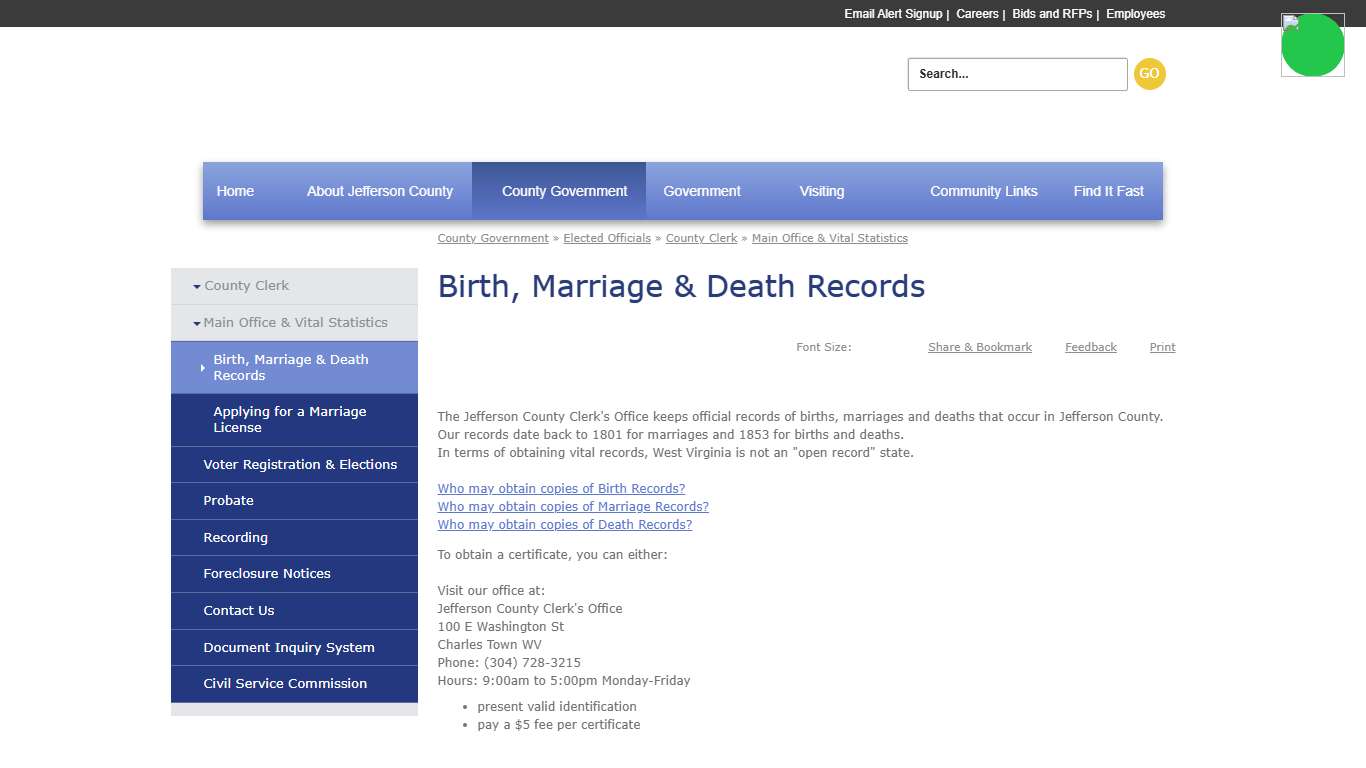This screenshot has width=1366, height=768.
Task: Open the Visiting menu
Action: tap(821, 191)
